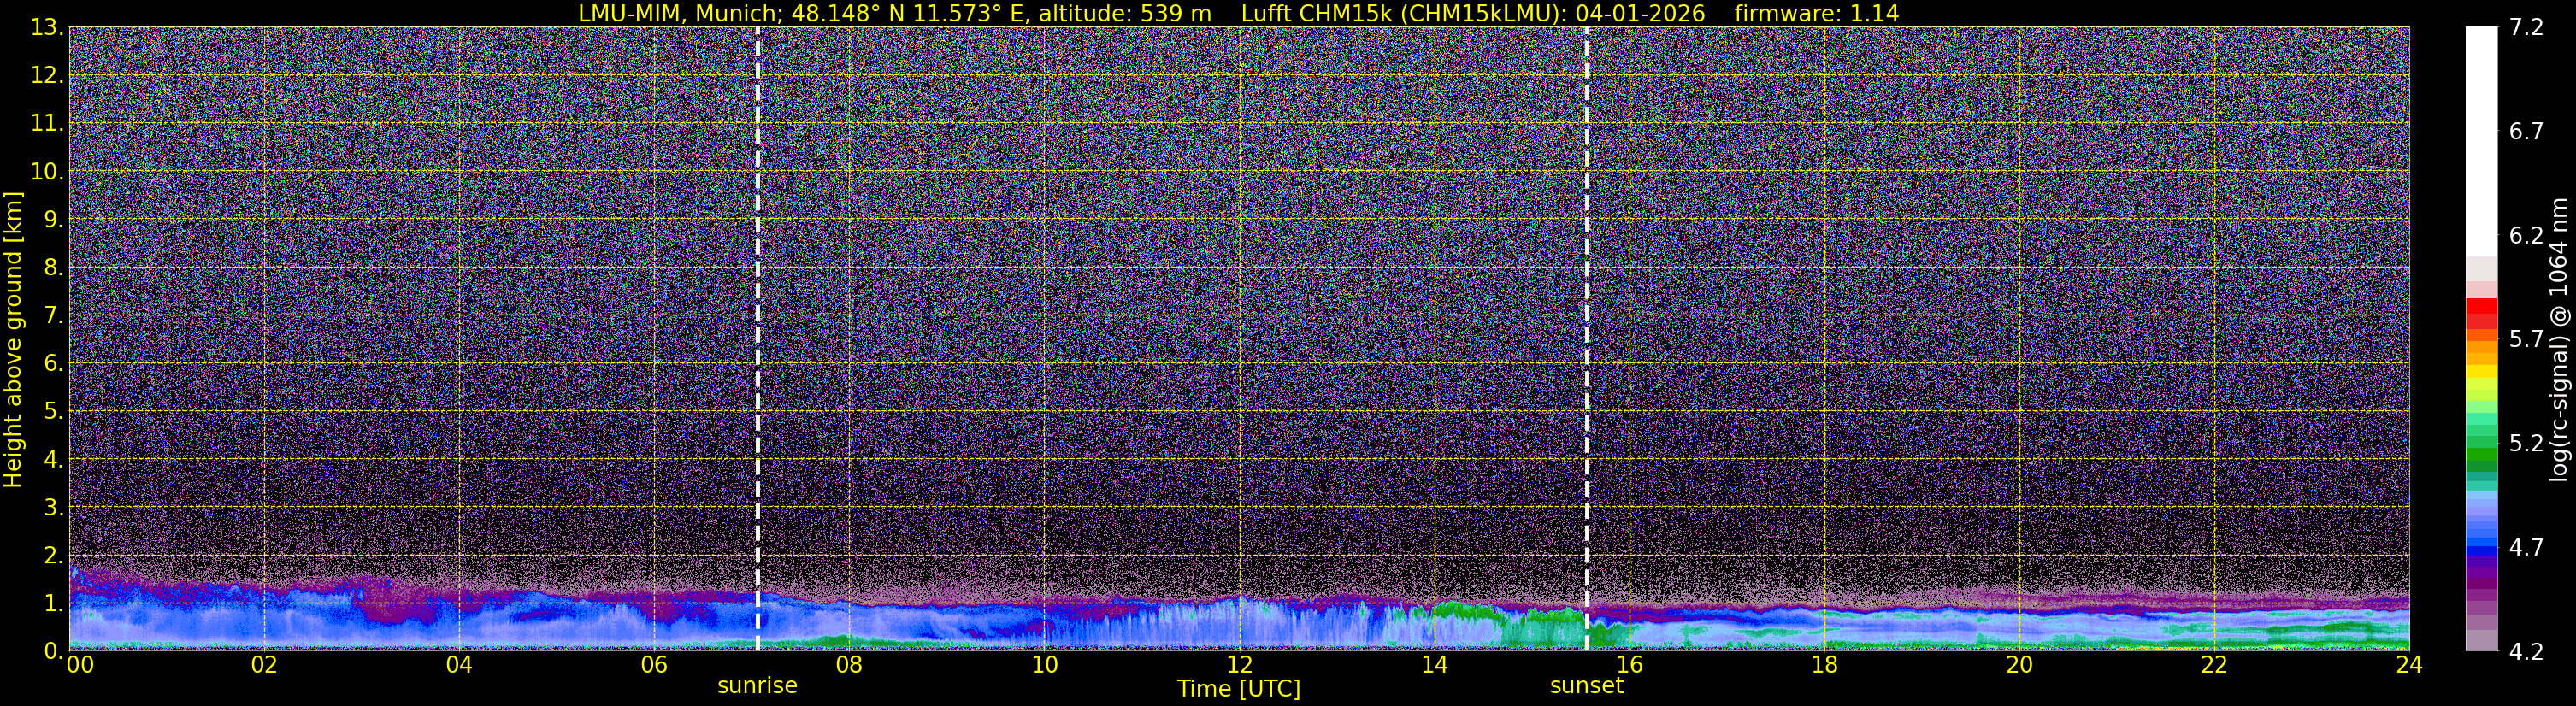Click the 'Time [UTC]' axis label

click(x=1239, y=689)
